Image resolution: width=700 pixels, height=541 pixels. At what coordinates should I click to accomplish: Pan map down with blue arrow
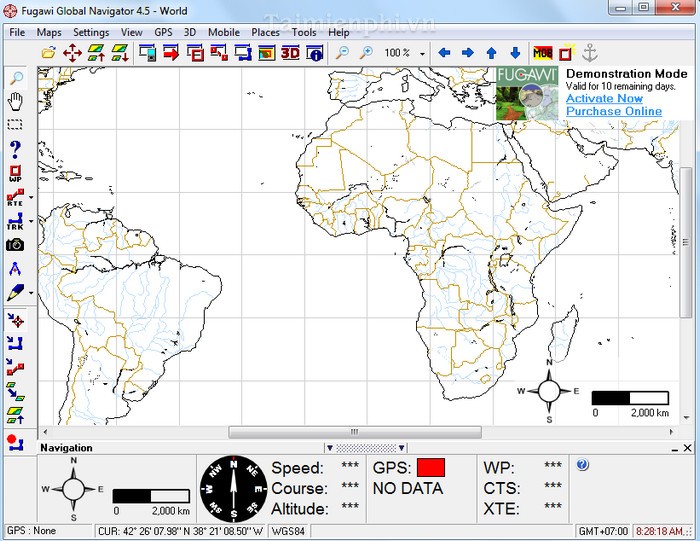[x=515, y=53]
